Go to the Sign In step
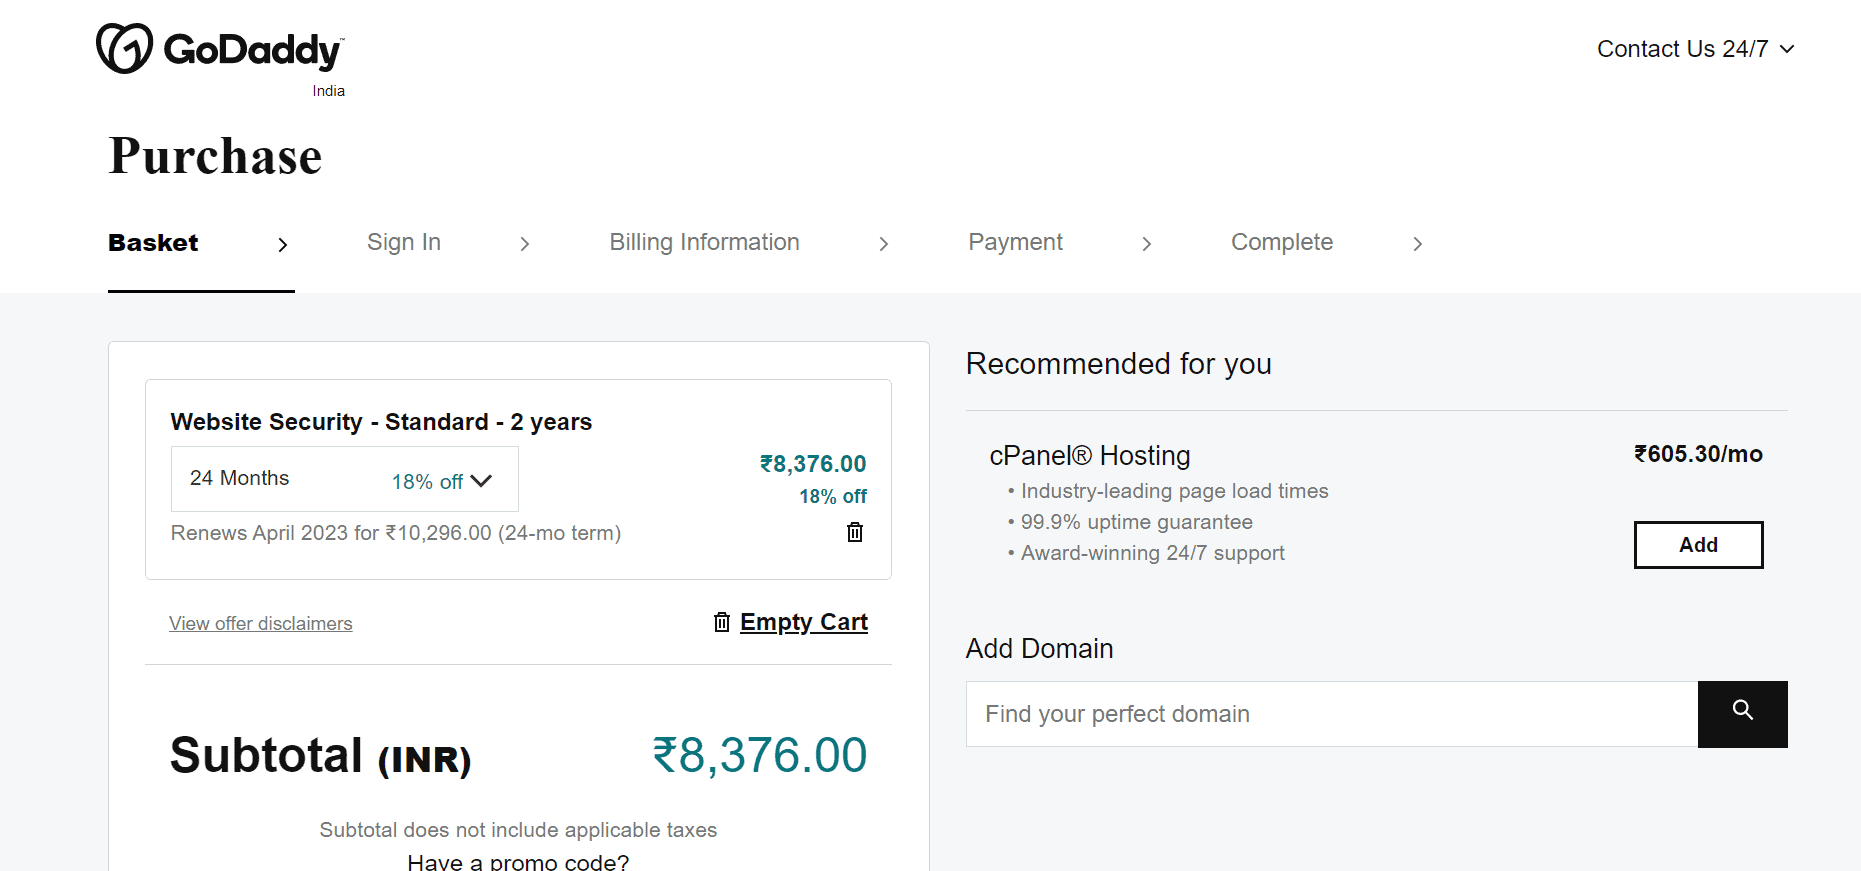Screen dimensions: 1861x871 404,243
